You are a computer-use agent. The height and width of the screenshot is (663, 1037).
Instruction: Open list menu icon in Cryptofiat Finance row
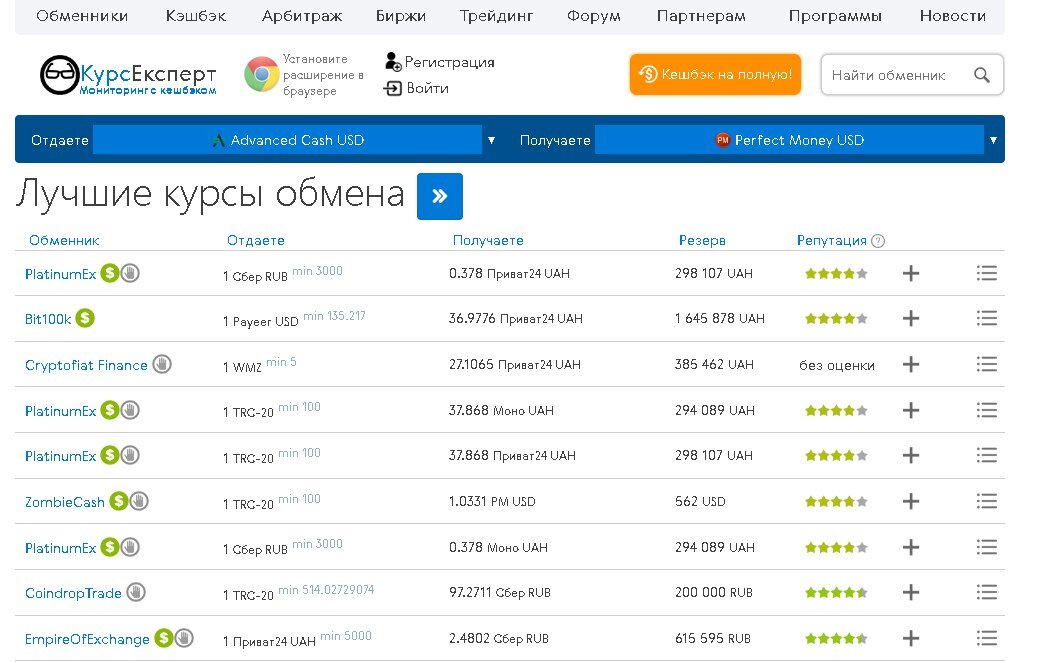point(987,364)
